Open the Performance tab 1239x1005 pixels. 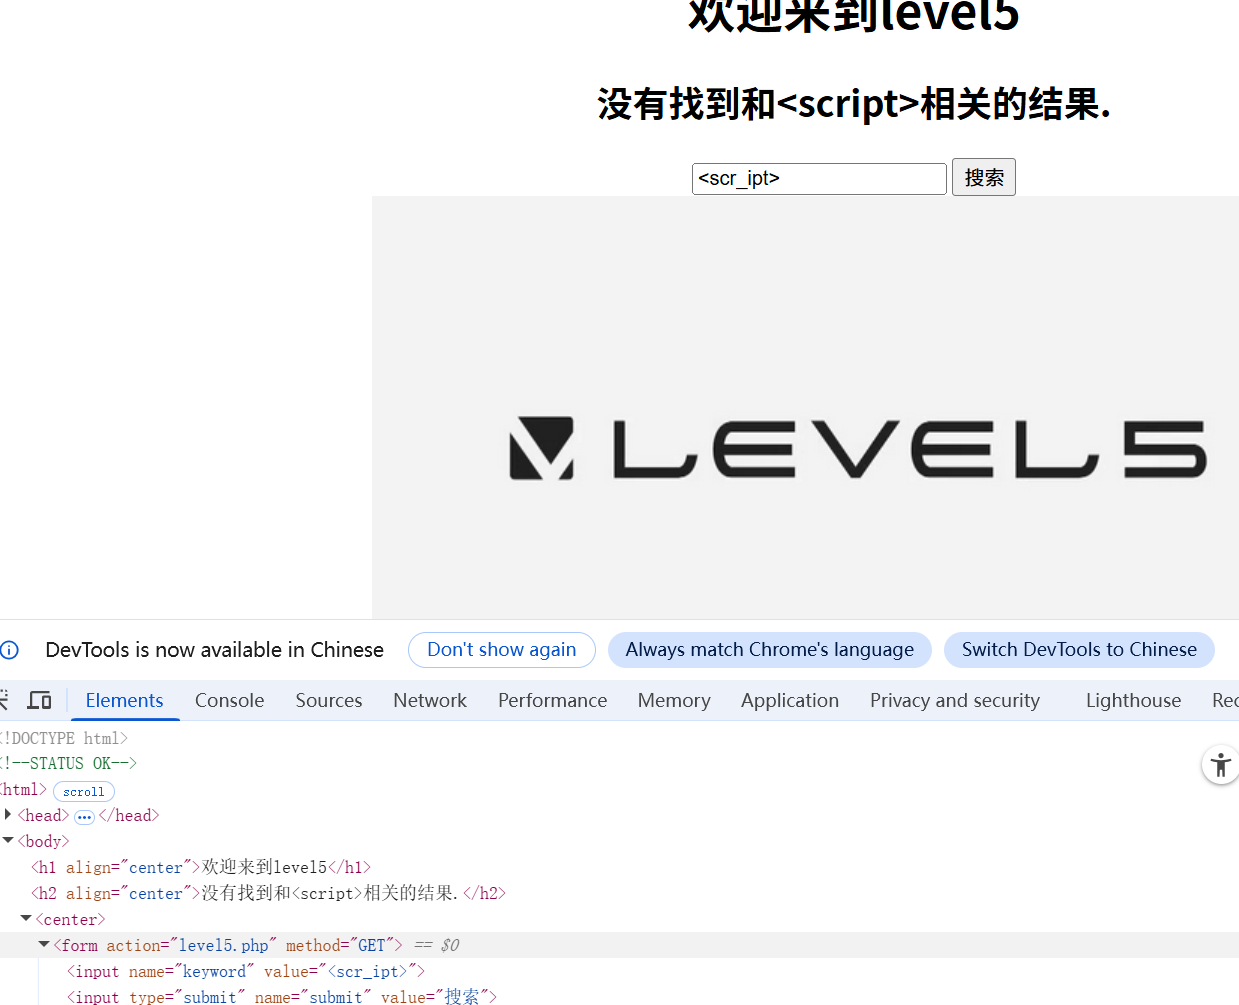click(552, 700)
